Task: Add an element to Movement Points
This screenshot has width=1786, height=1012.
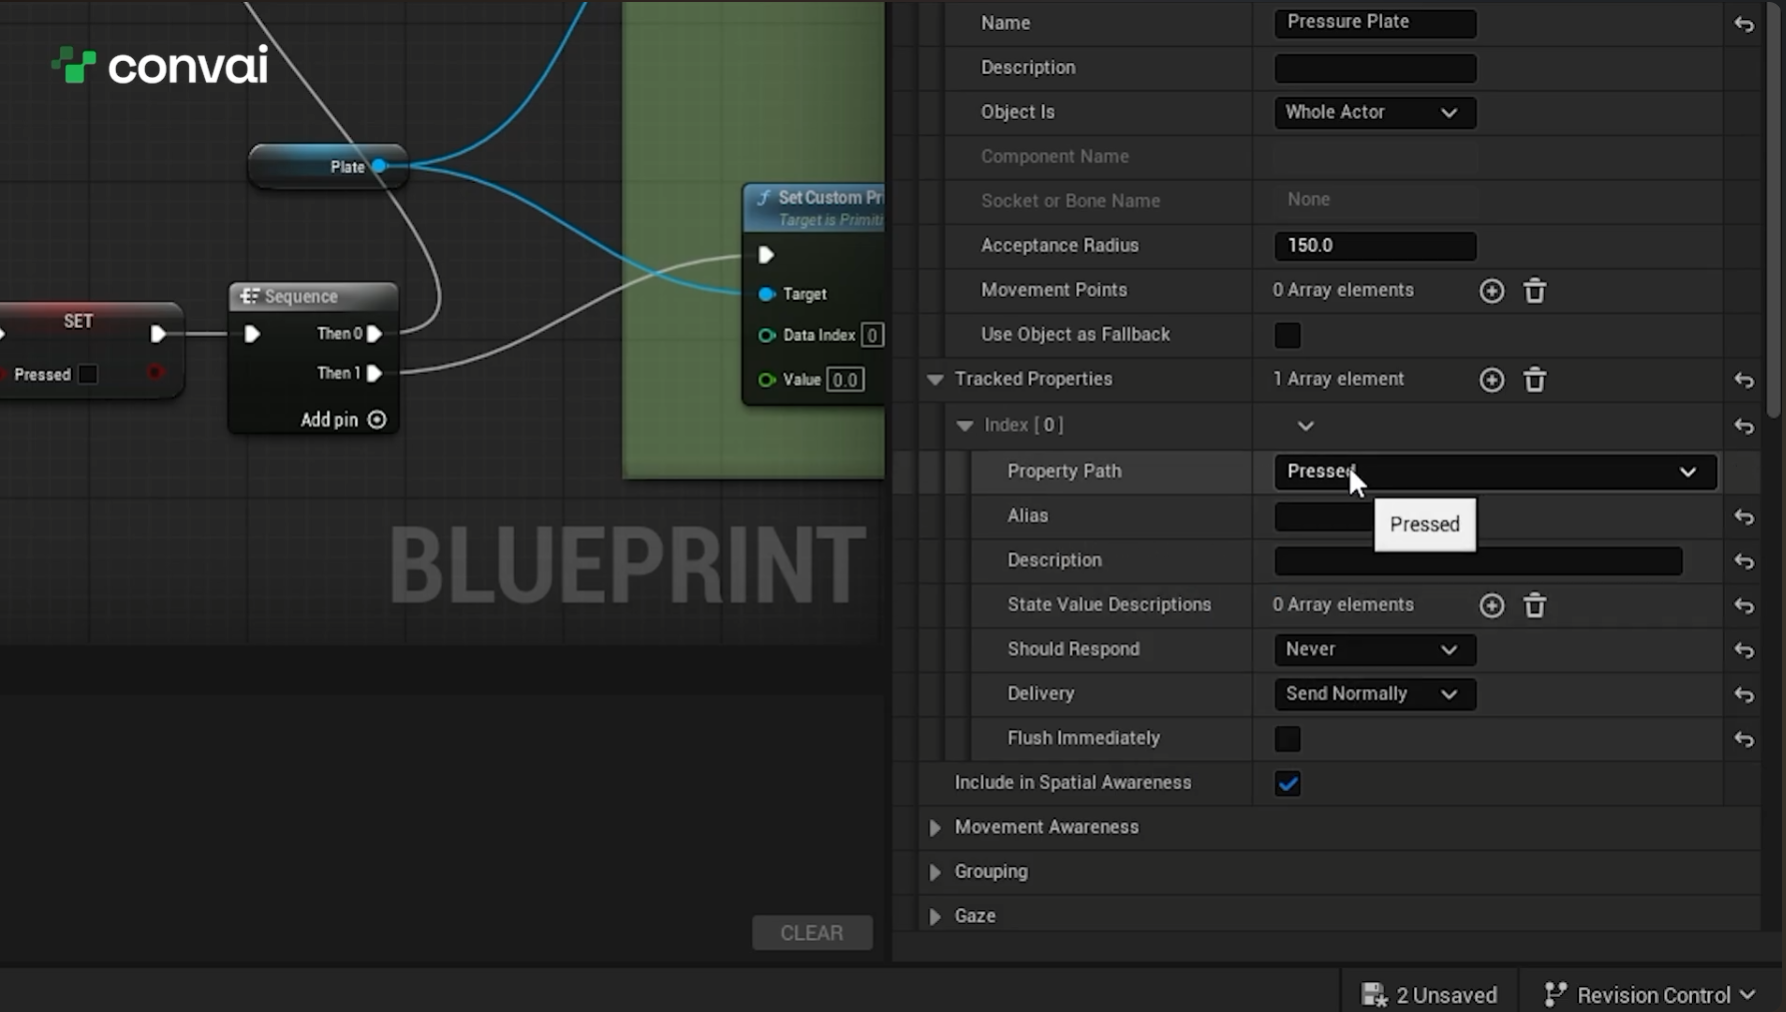Action: click(x=1492, y=291)
